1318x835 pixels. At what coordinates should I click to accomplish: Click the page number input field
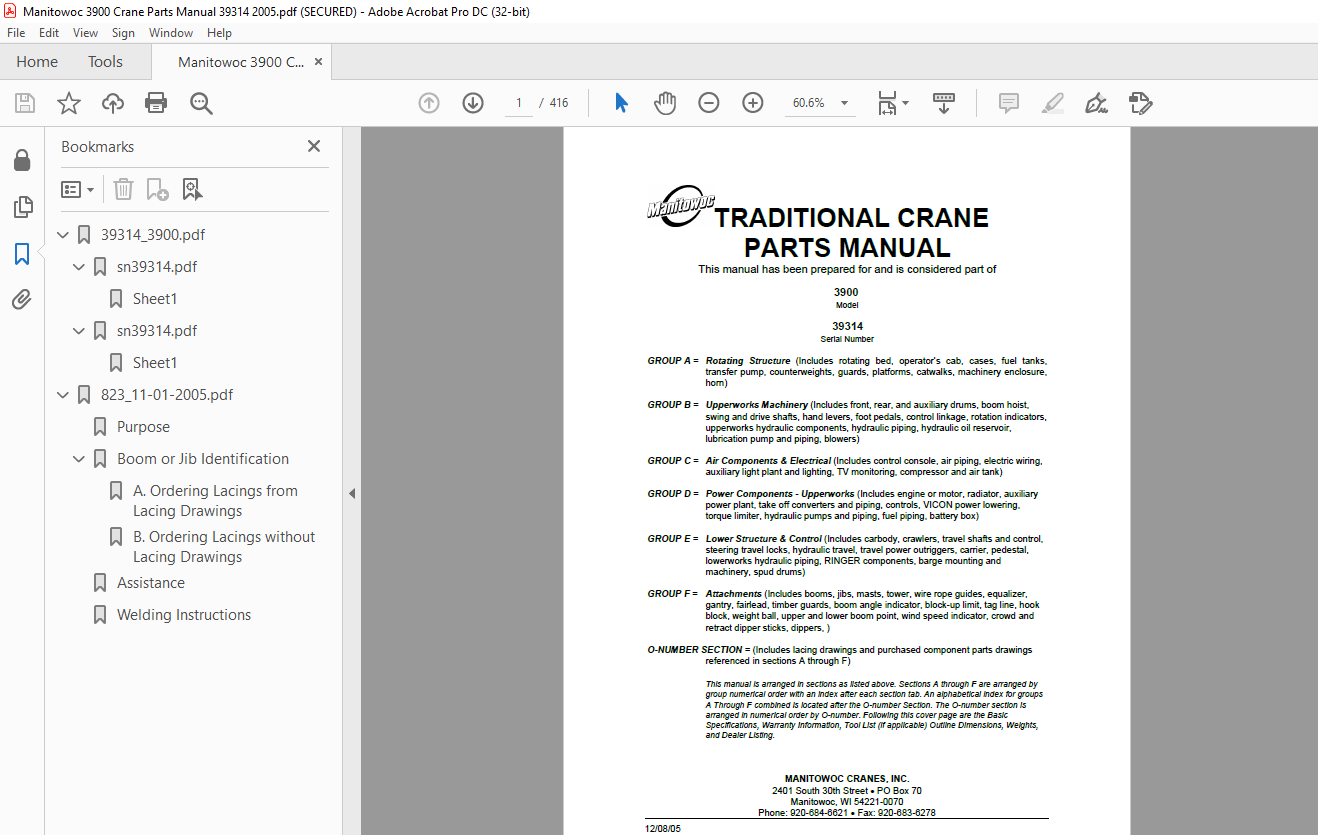(518, 103)
